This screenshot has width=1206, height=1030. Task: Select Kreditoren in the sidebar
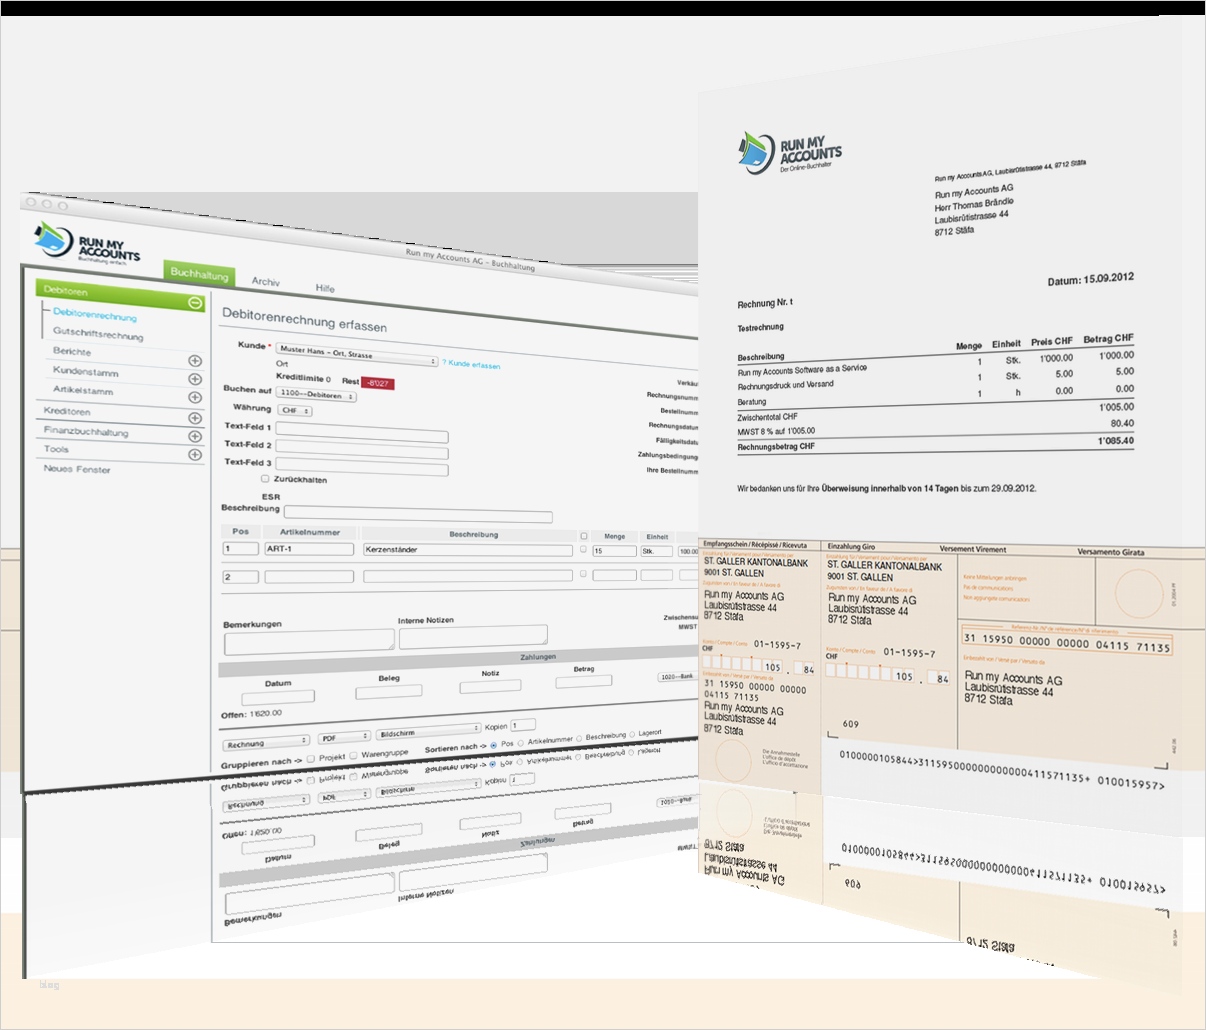(x=67, y=411)
